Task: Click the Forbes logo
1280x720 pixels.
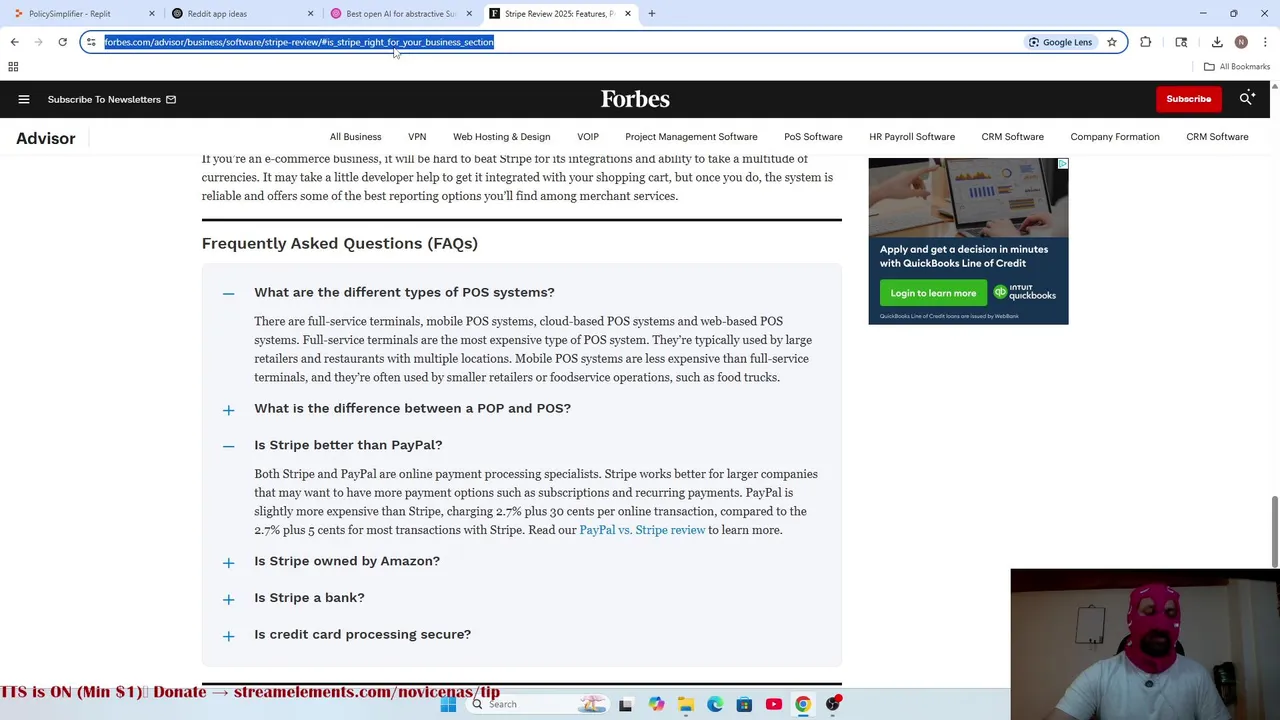Action: click(635, 99)
